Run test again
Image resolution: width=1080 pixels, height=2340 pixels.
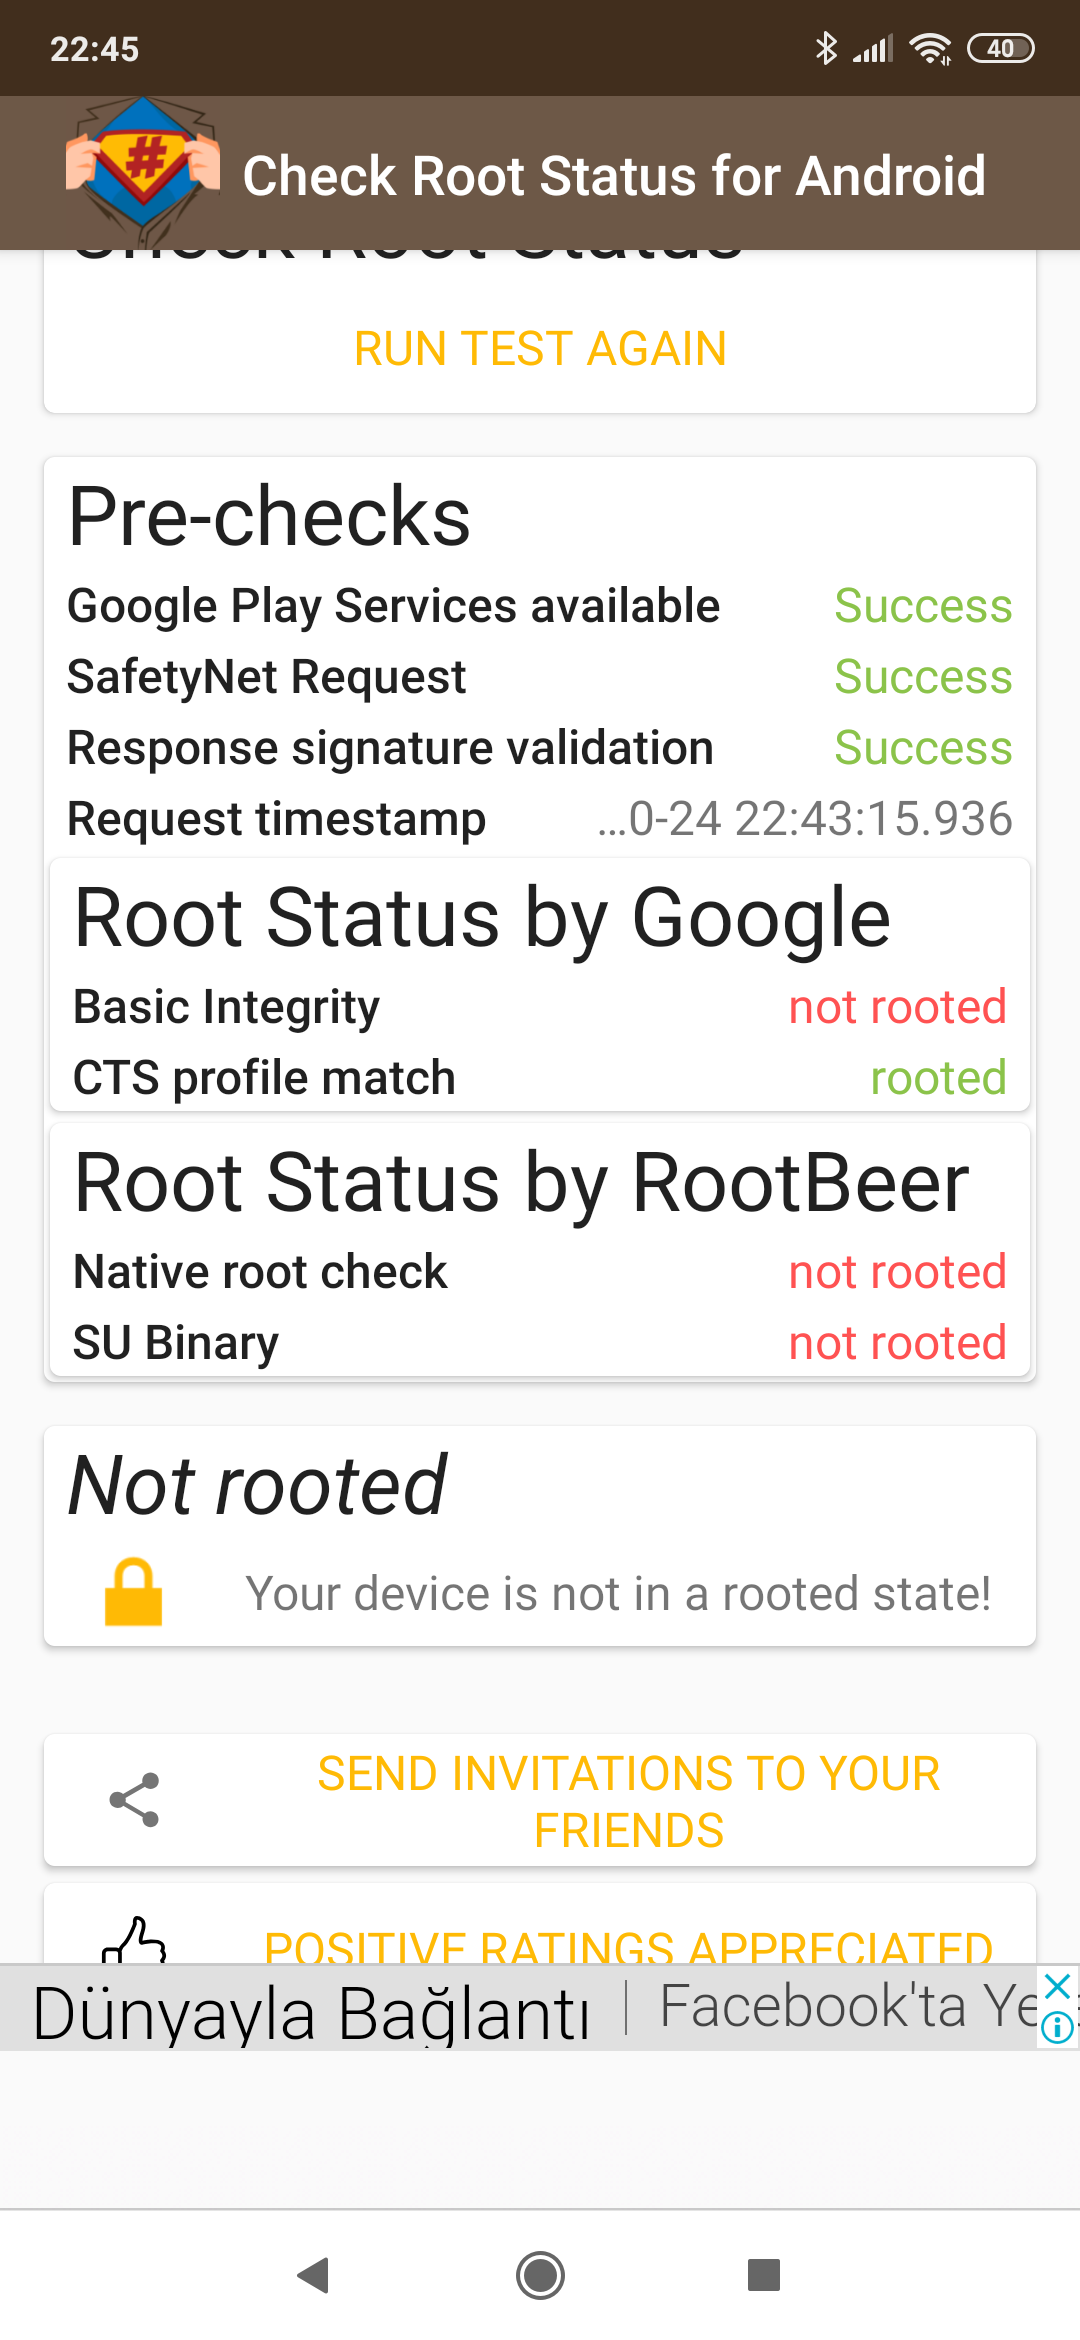point(540,349)
